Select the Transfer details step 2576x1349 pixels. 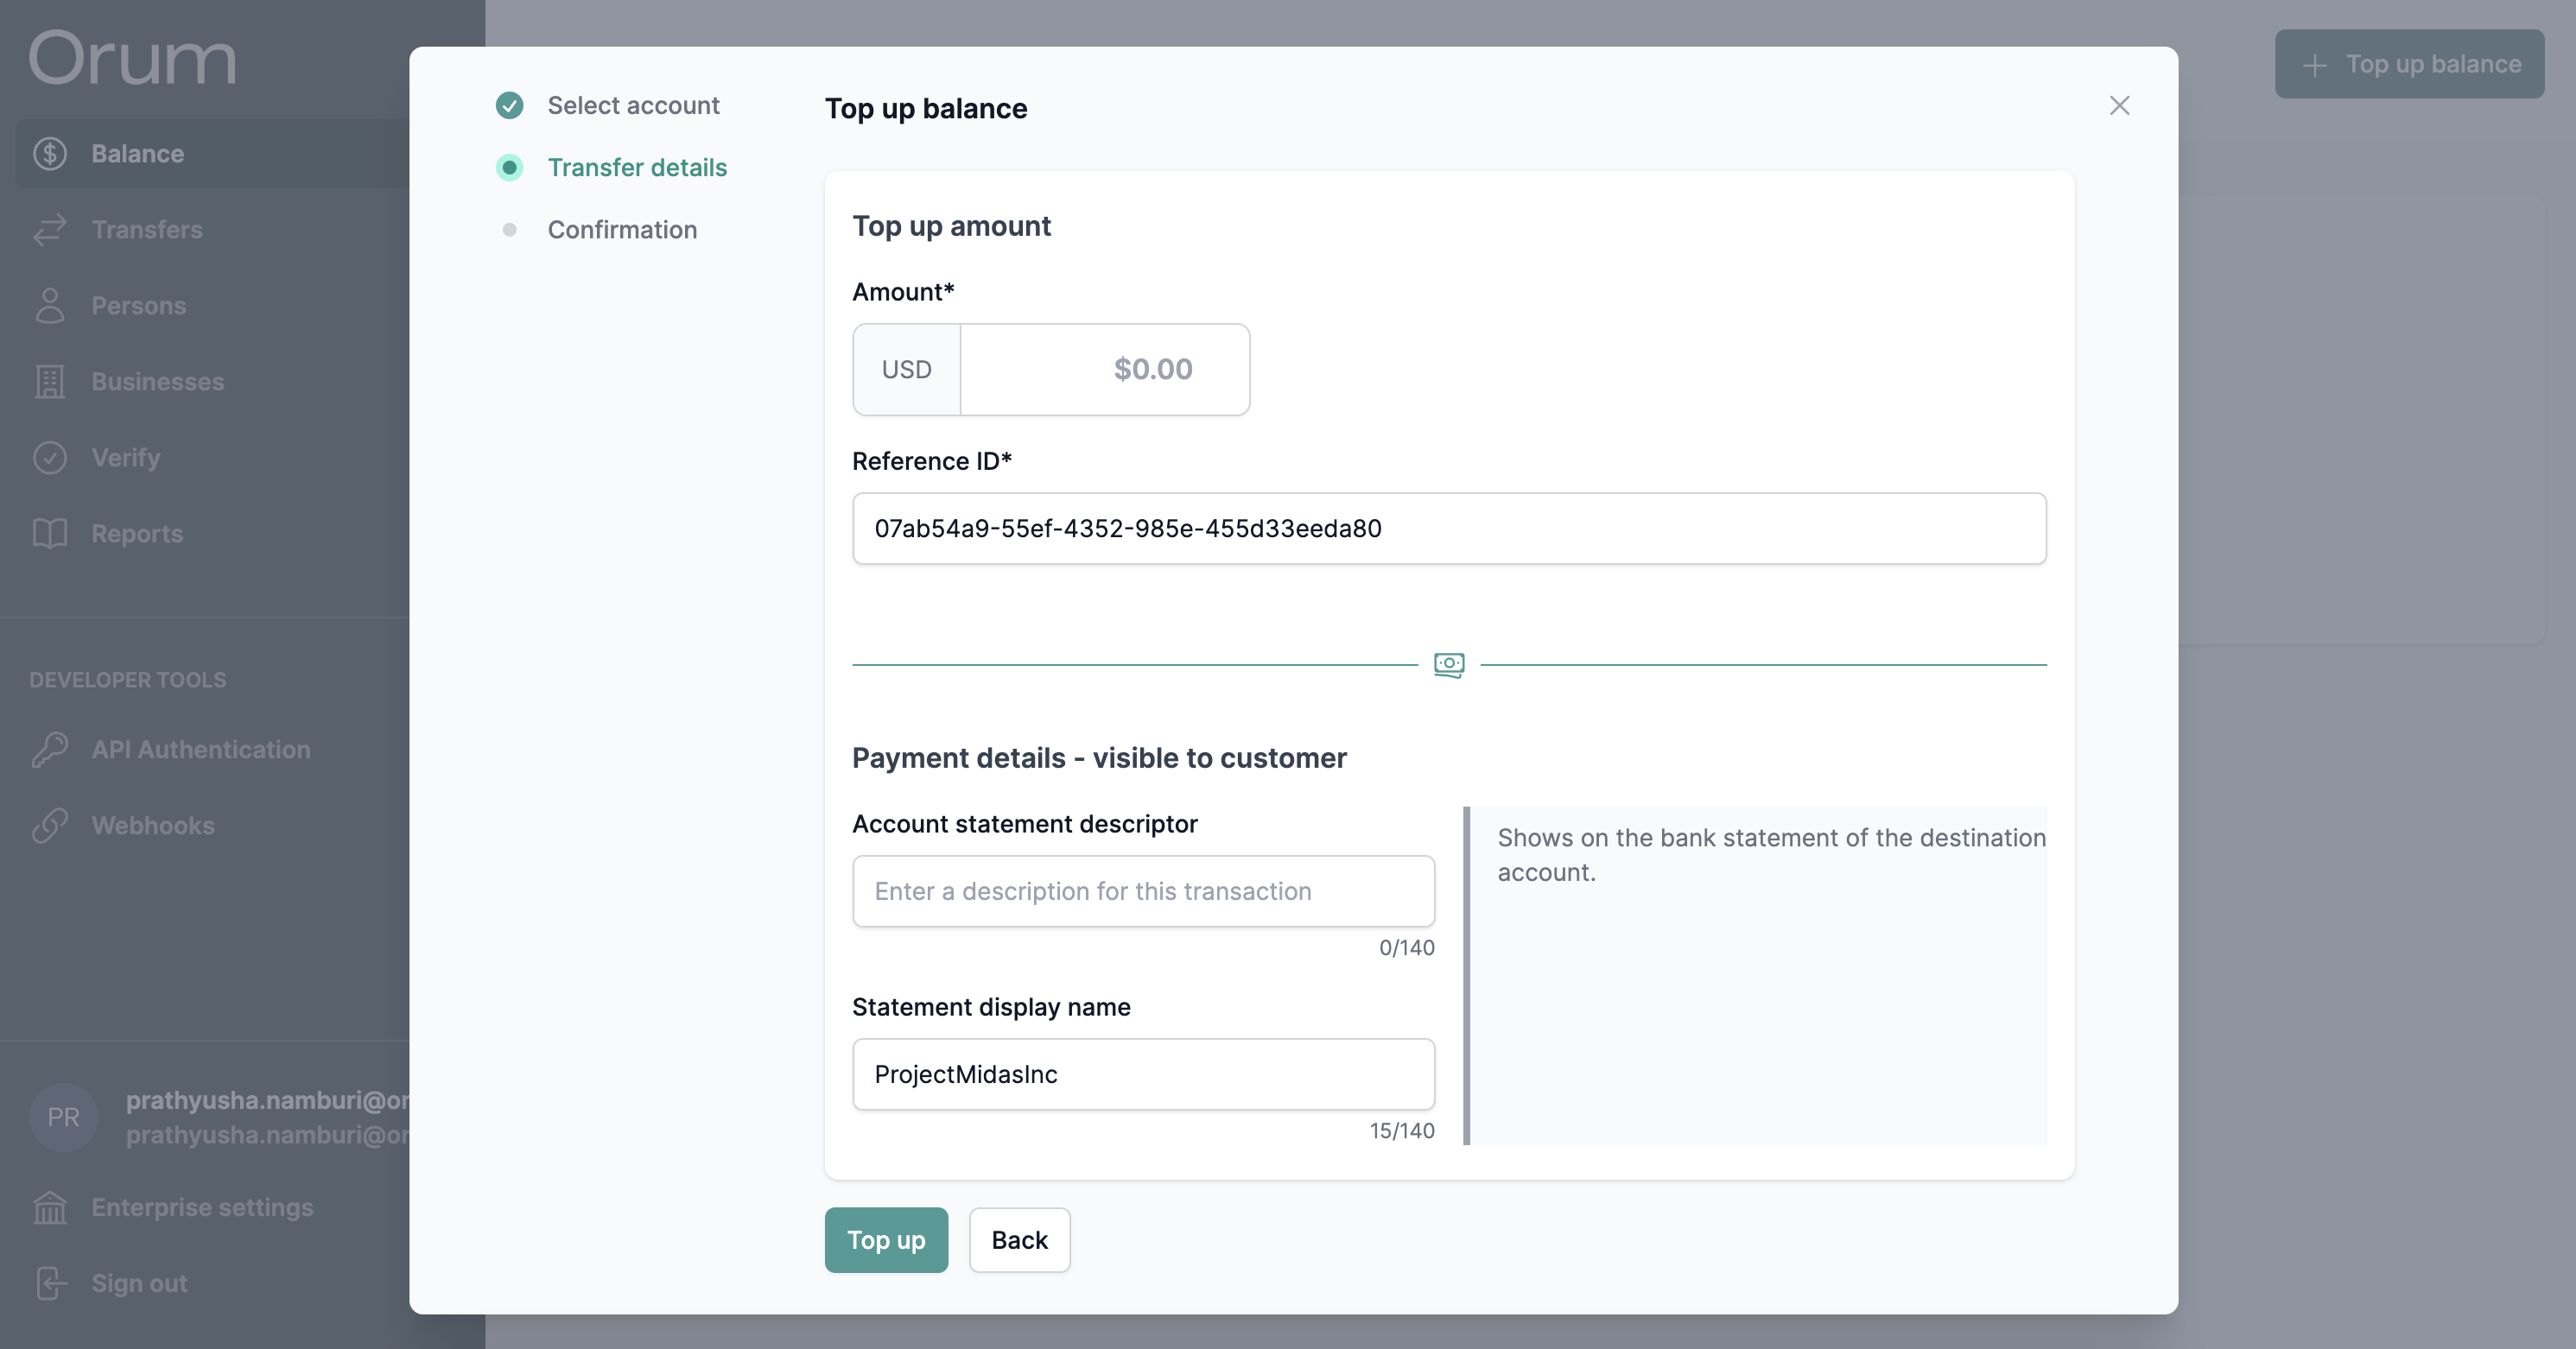636,168
